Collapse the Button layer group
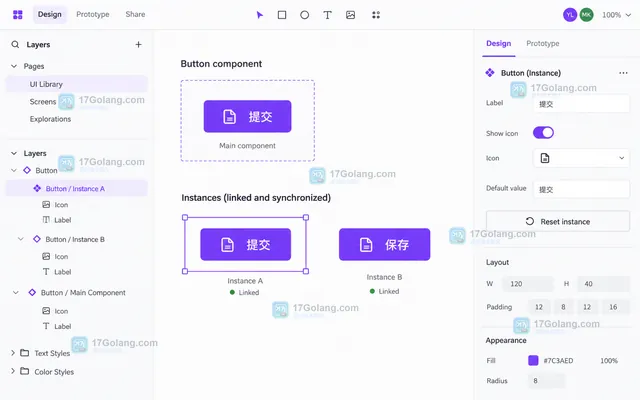The image size is (640, 400). 14,170
